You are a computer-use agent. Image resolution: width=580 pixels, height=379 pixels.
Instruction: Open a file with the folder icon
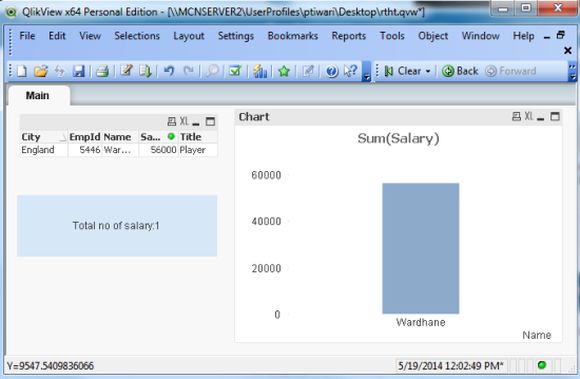[41, 71]
